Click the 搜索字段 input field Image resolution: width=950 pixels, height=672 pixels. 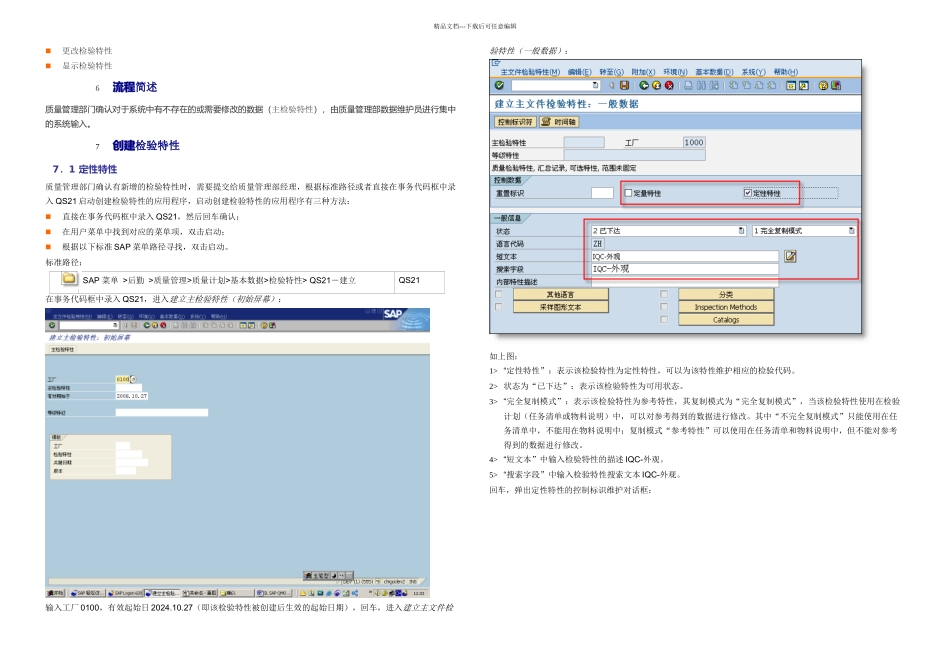point(685,268)
